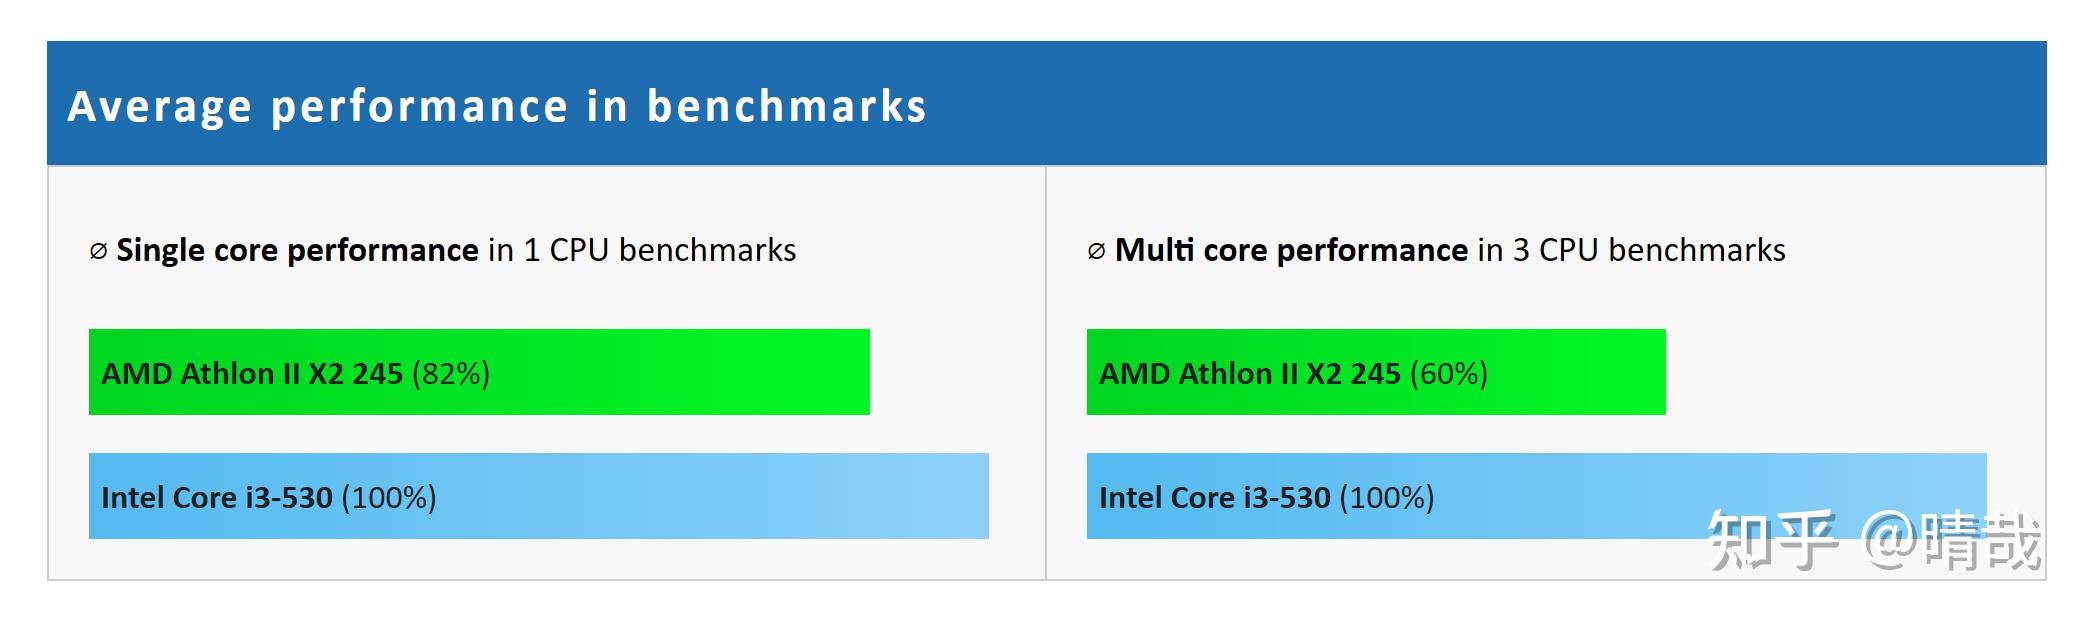Click the light-blue end of single-core Intel bar
Viewport: 2095px width, 627px height.
[x=950, y=496]
